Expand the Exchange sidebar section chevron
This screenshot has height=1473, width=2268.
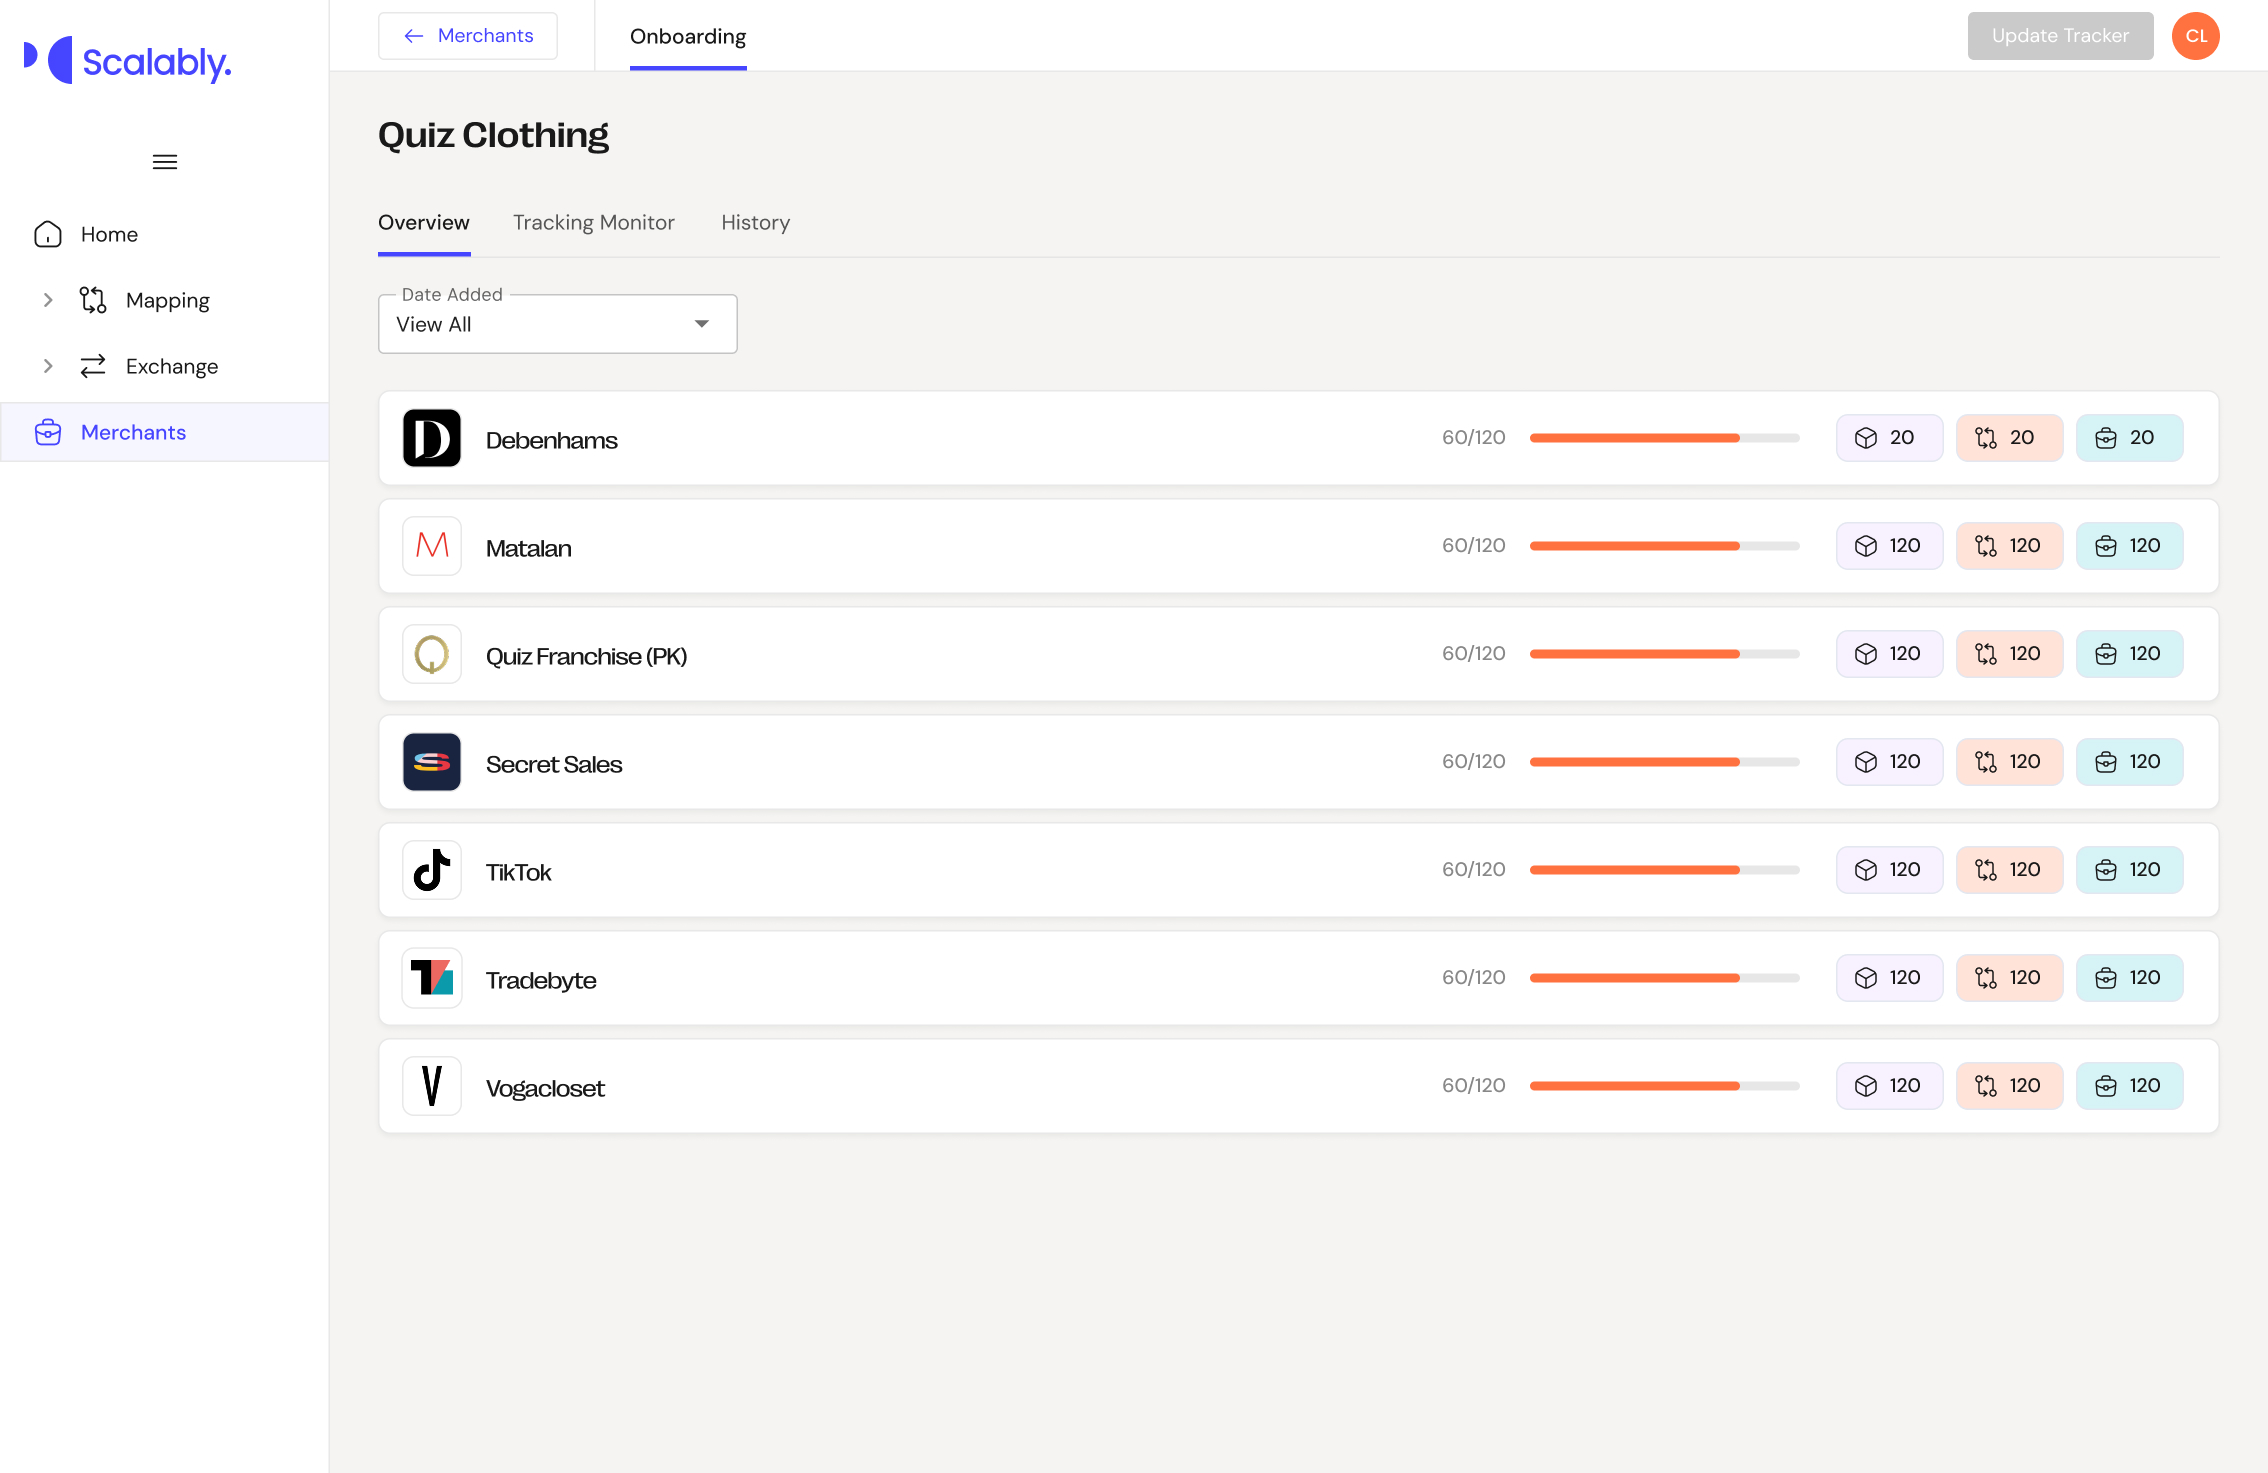click(48, 366)
